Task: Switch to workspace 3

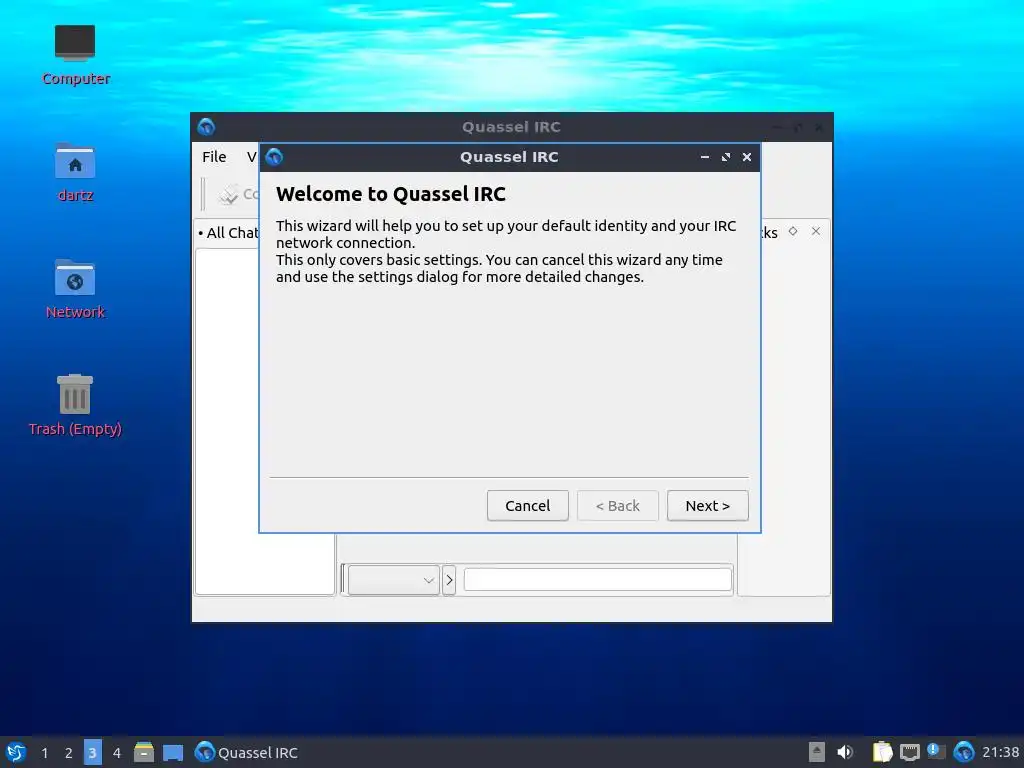Action: click(x=92, y=753)
